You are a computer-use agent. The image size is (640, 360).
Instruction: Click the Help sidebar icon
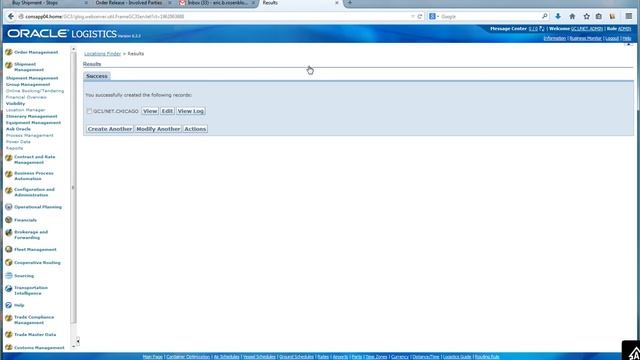tap(9, 305)
